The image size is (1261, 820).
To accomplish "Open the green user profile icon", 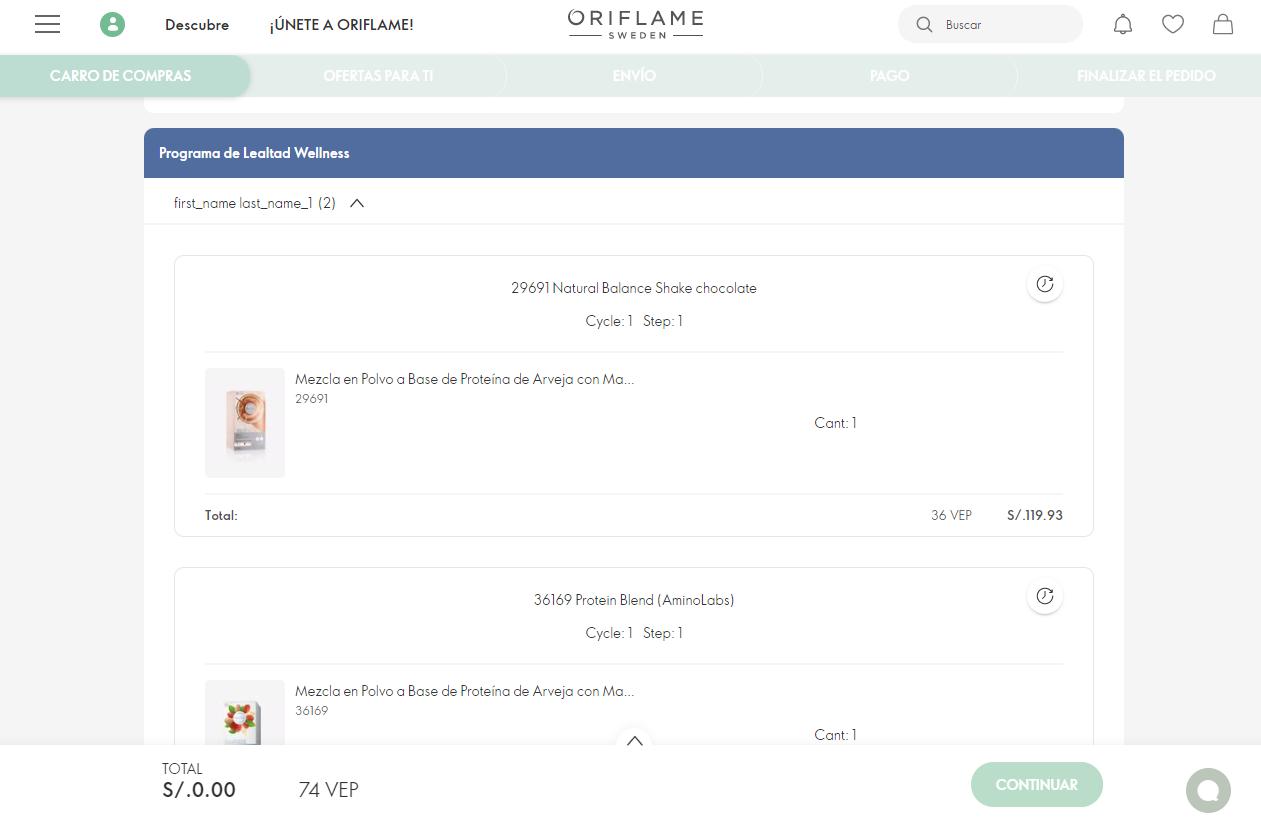I will (112, 25).
